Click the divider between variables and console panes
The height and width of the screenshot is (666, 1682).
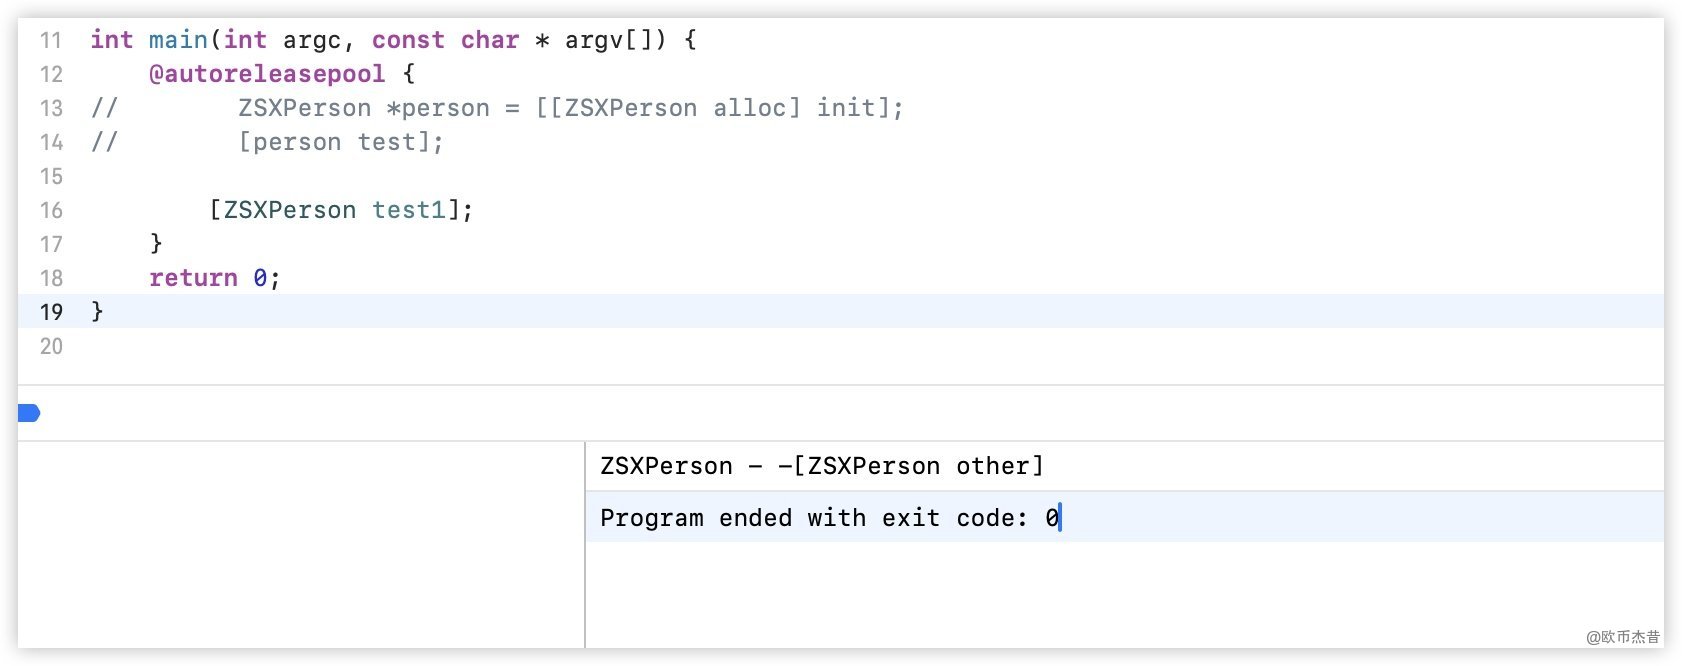[585, 545]
